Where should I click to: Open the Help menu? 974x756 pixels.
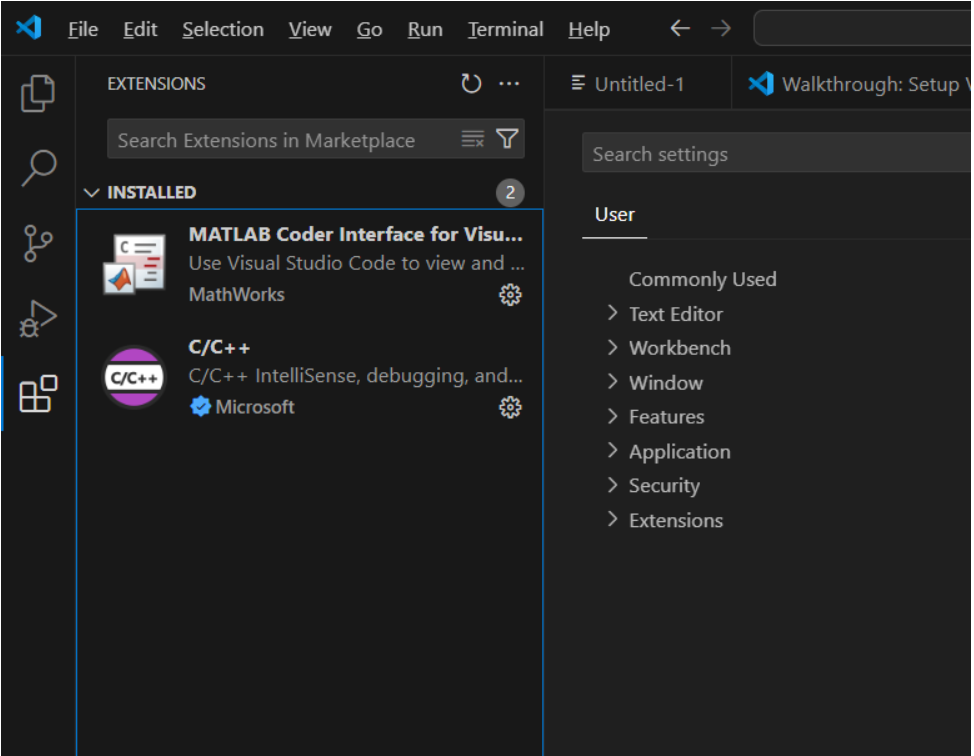point(589,29)
